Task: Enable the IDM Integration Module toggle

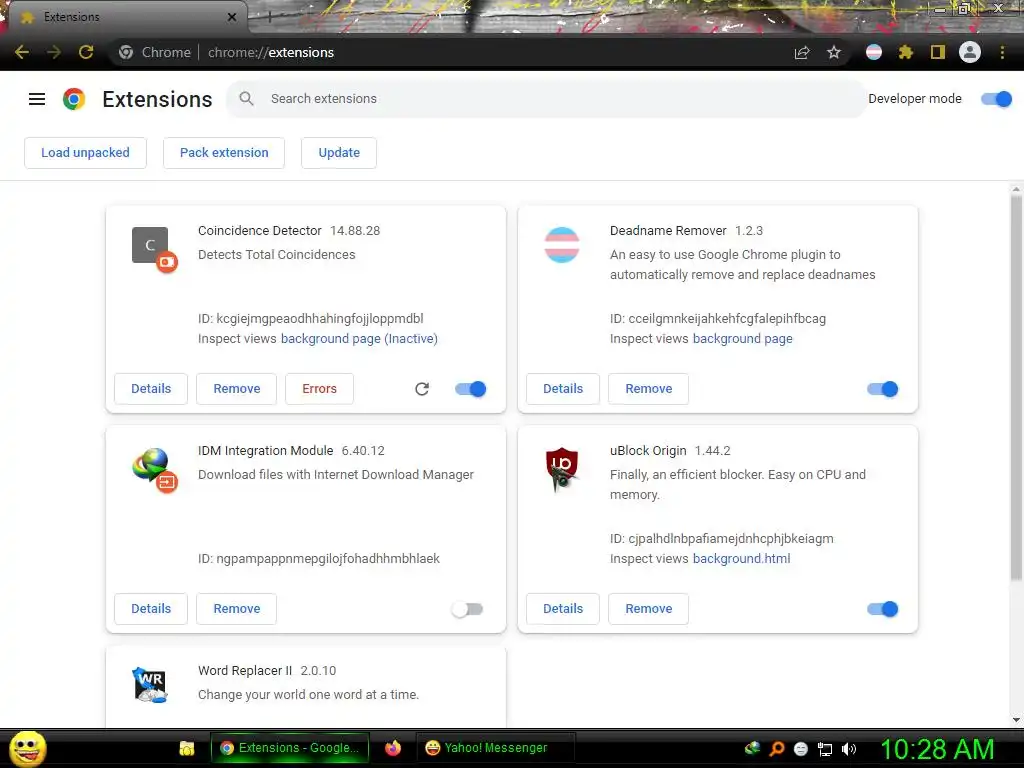Action: (467, 609)
